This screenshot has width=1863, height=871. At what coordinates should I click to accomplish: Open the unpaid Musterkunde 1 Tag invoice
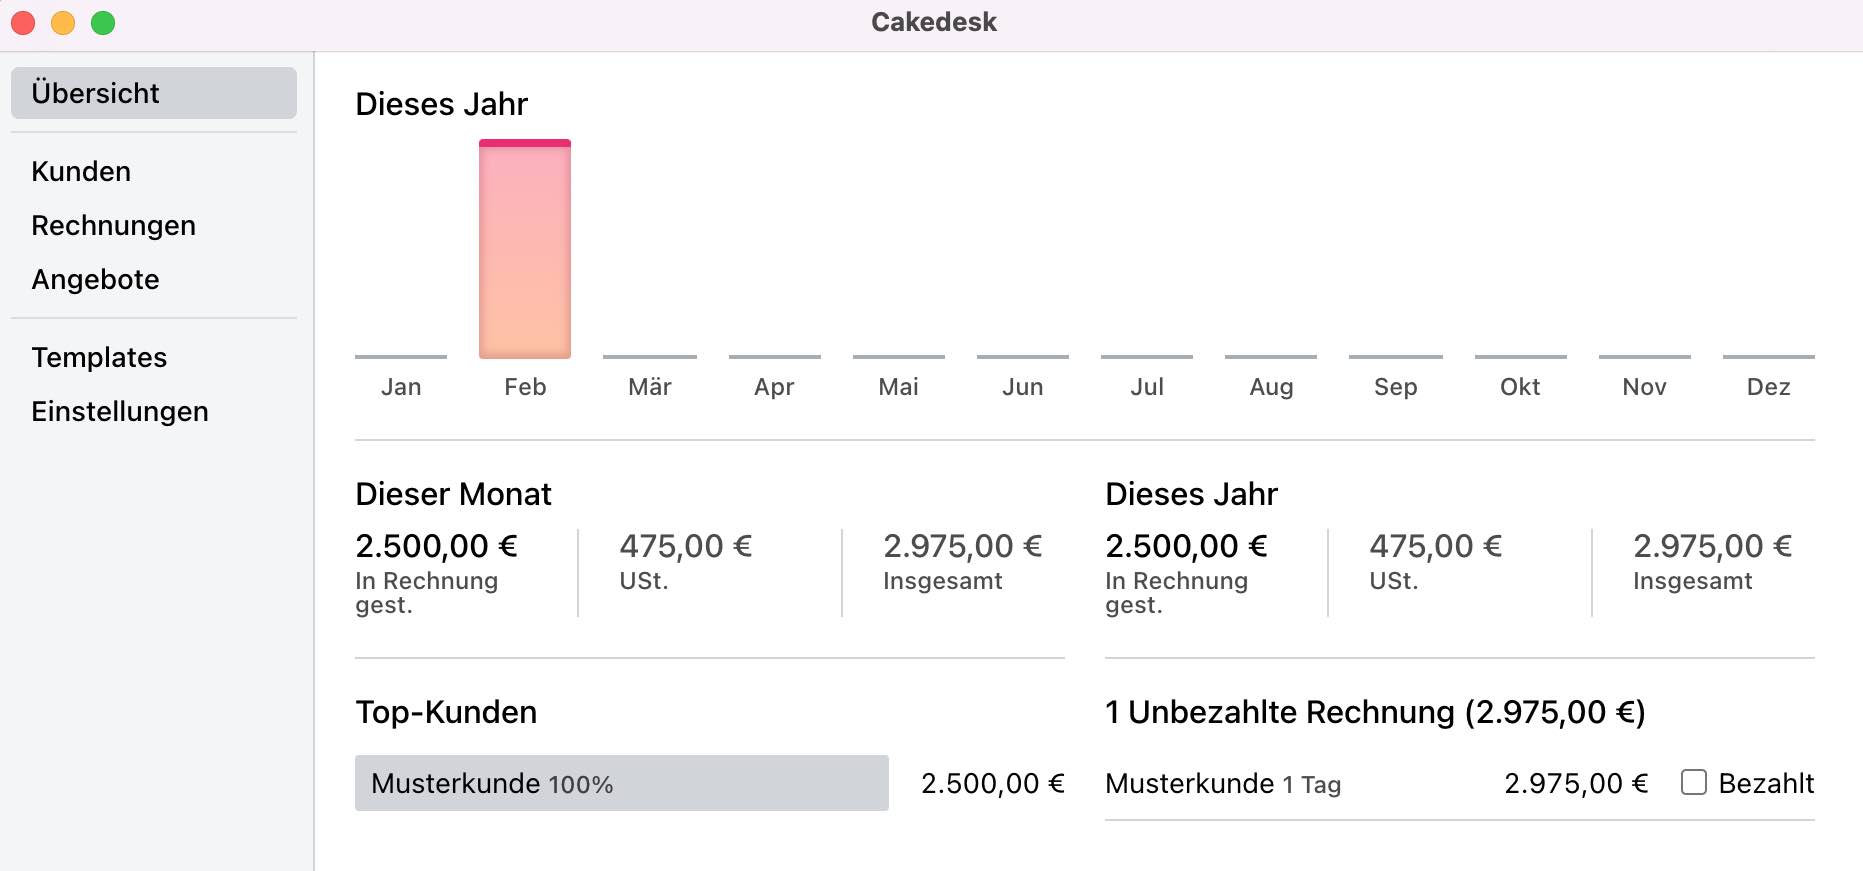(x=1223, y=784)
